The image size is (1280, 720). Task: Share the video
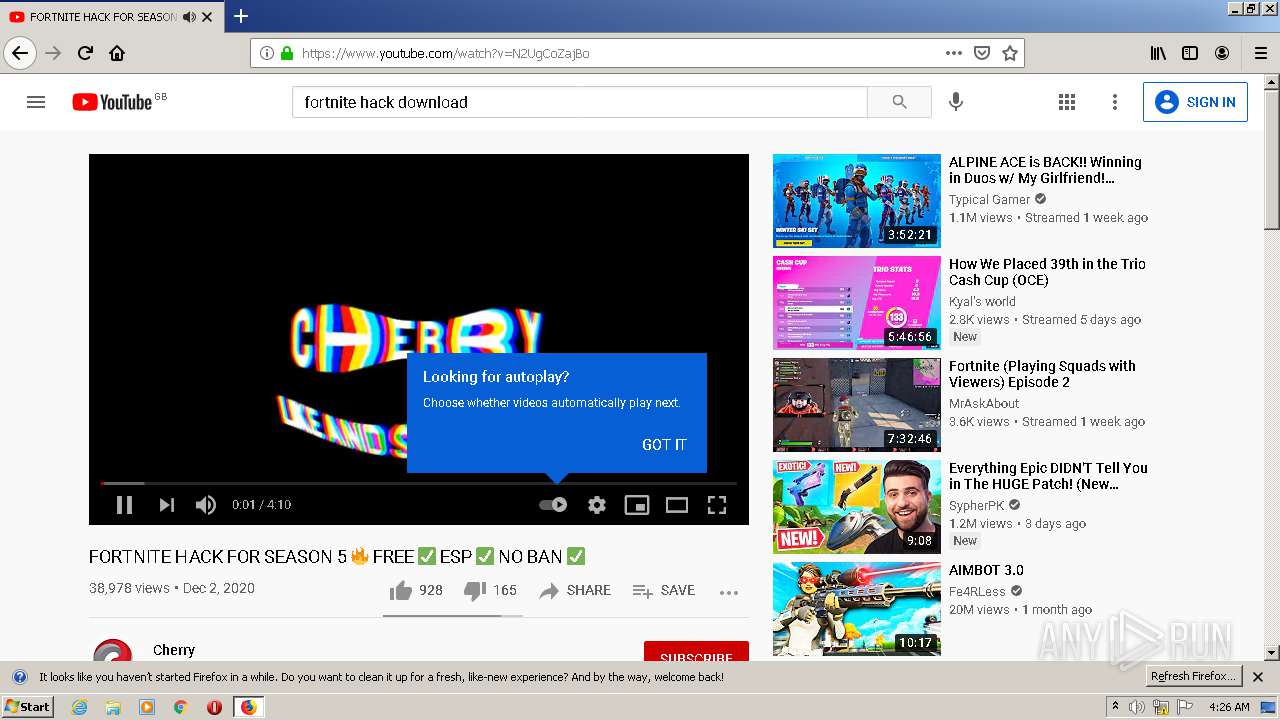pyautogui.click(x=575, y=591)
